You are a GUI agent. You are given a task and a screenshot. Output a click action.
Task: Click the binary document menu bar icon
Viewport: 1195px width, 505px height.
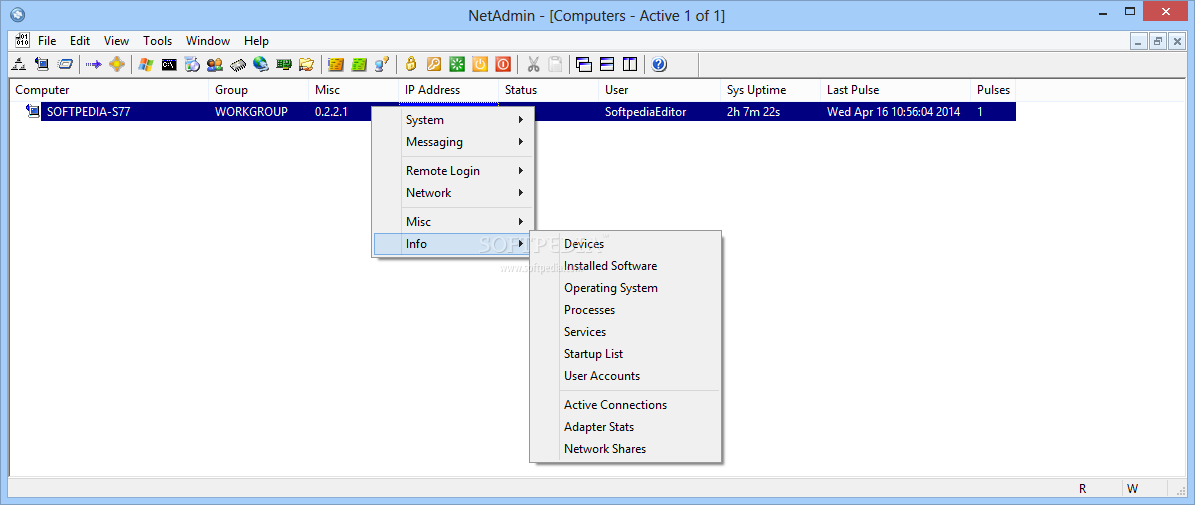coord(22,40)
